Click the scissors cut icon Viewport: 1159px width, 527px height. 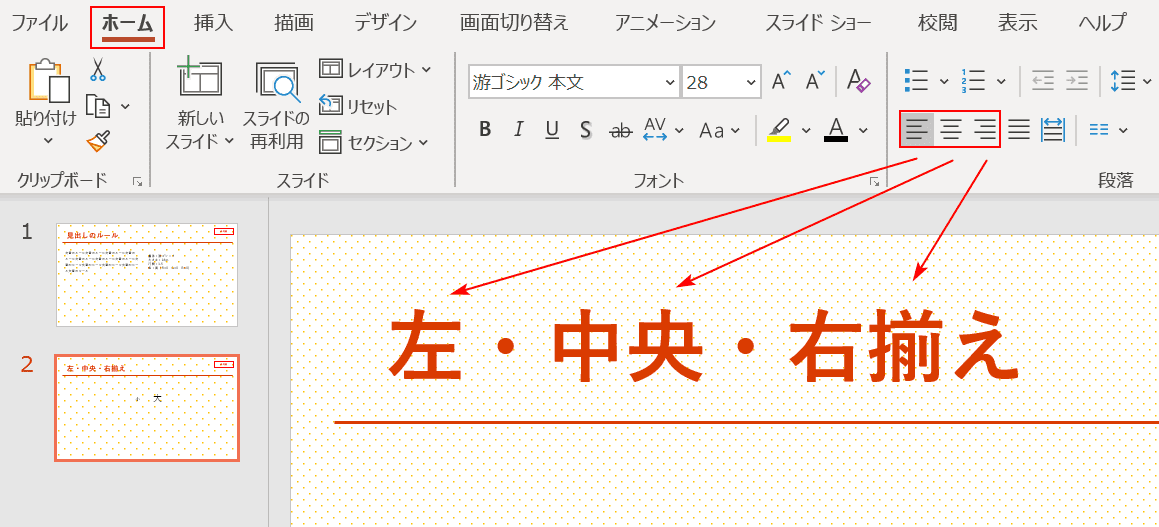tap(98, 69)
